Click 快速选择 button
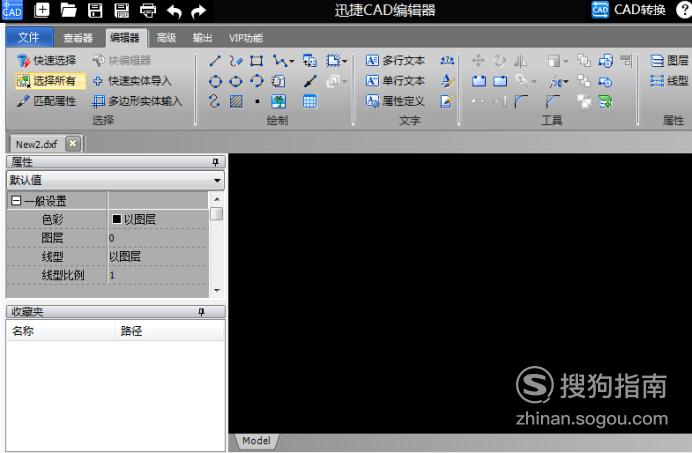Viewport: 692px width, 453px height. coord(46,60)
